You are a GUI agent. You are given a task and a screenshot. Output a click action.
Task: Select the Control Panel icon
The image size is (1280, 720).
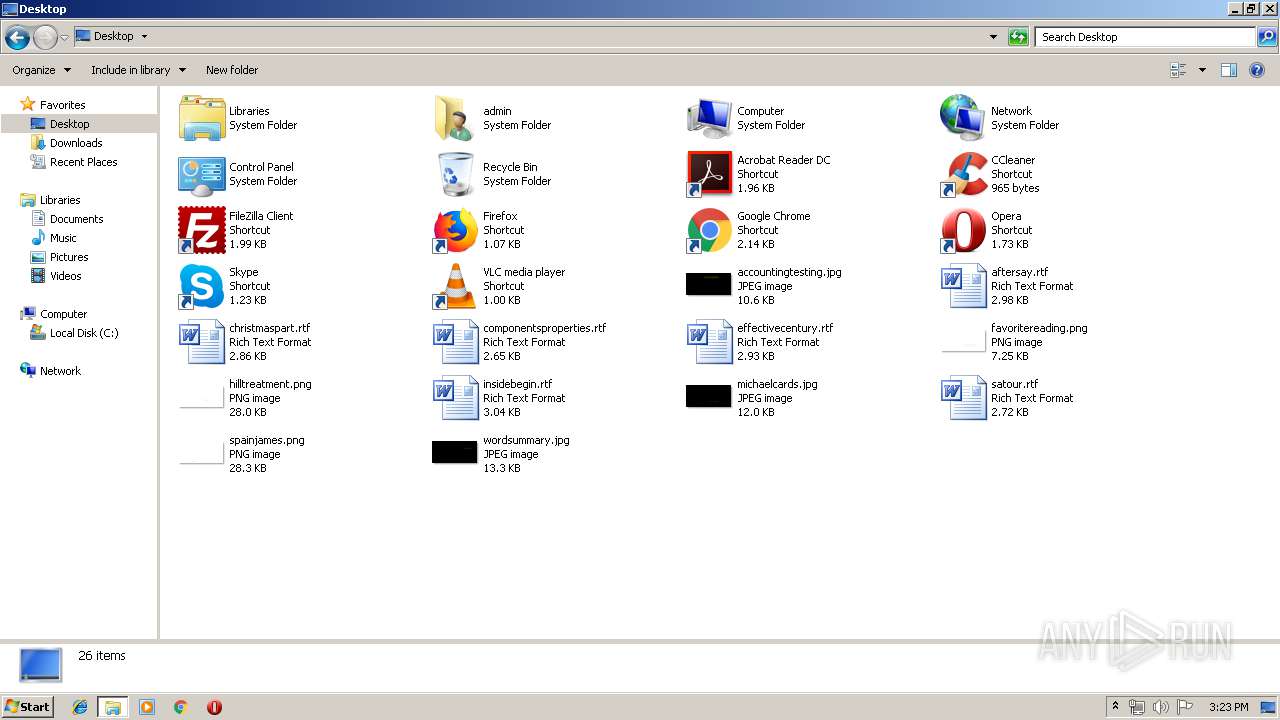(x=202, y=174)
